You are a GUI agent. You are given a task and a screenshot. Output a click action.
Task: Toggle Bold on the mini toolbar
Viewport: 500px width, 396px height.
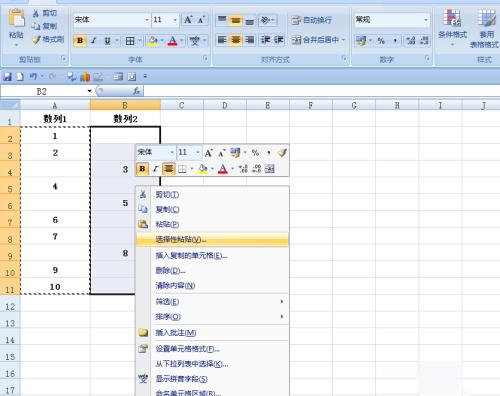point(142,169)
